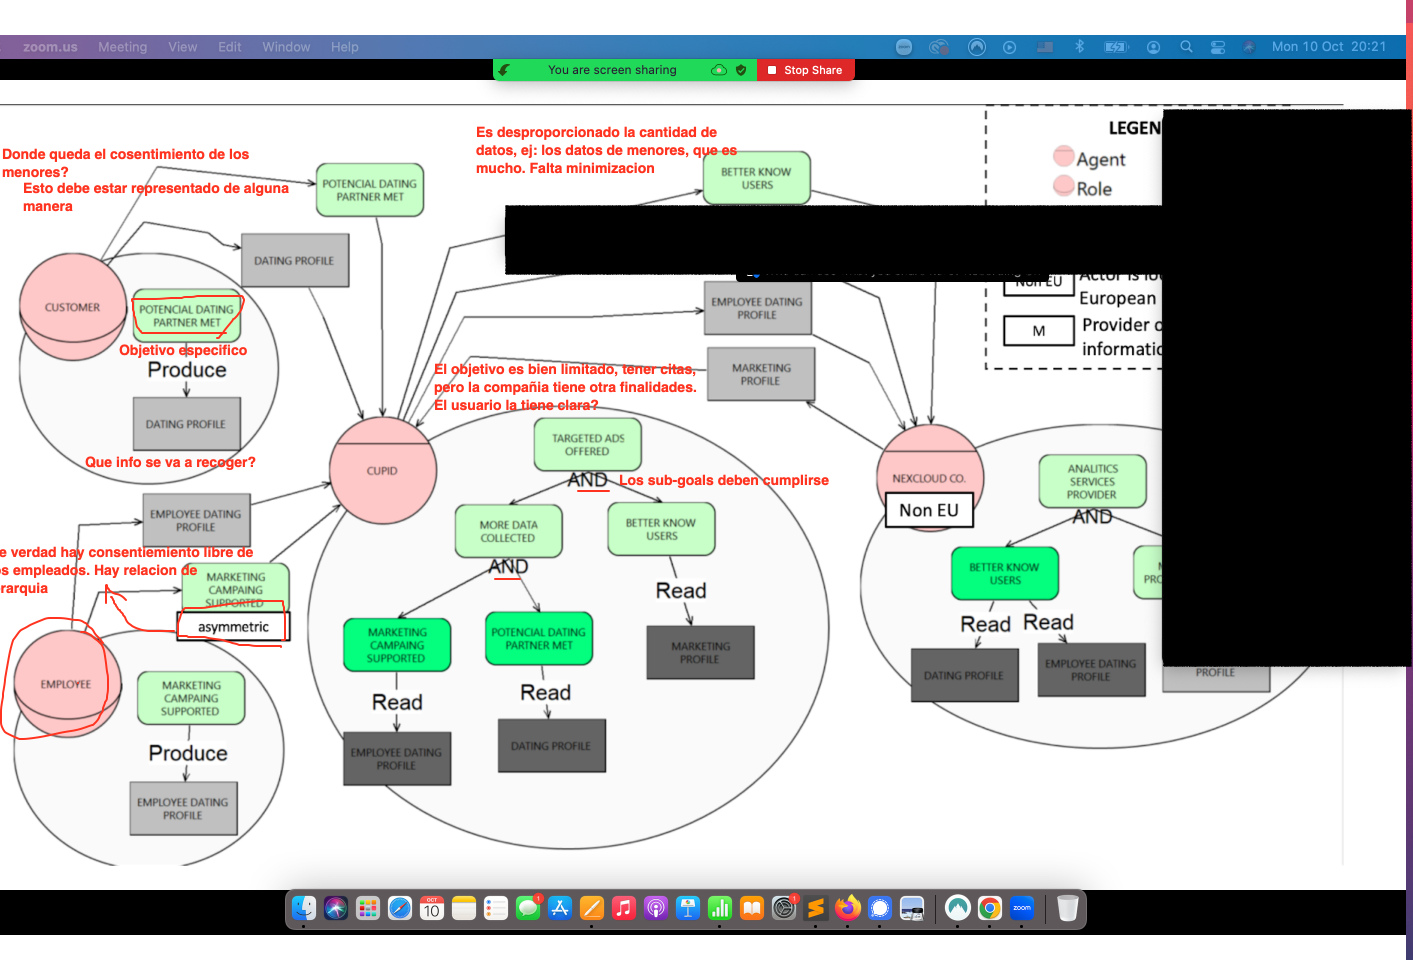Click the Bluetooth status icon
1413x960 pixels.
1079,47
